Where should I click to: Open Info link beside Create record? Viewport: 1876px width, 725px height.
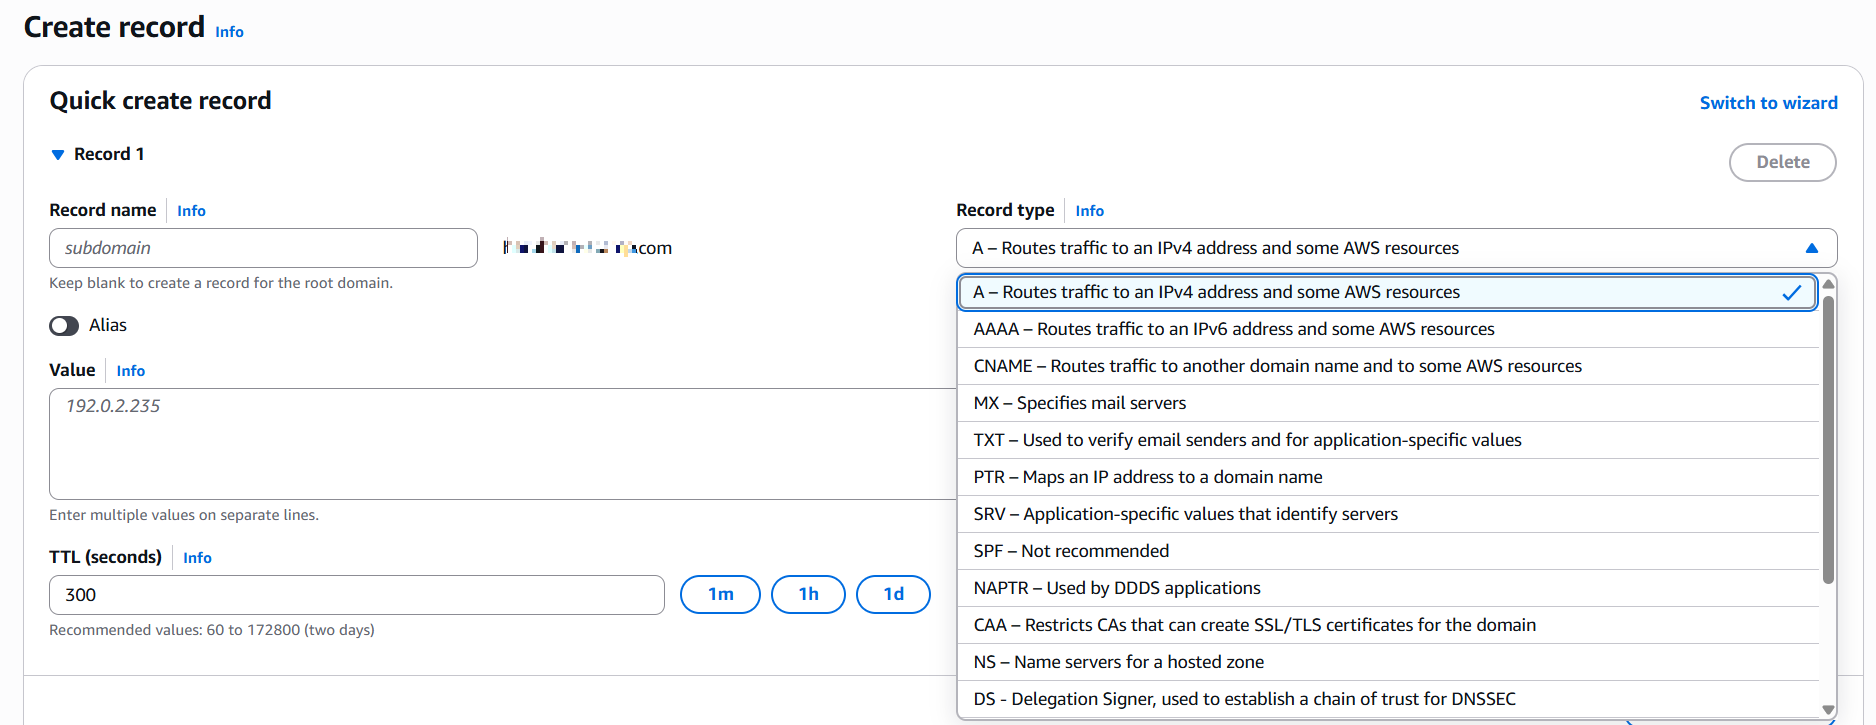(229, 32)
